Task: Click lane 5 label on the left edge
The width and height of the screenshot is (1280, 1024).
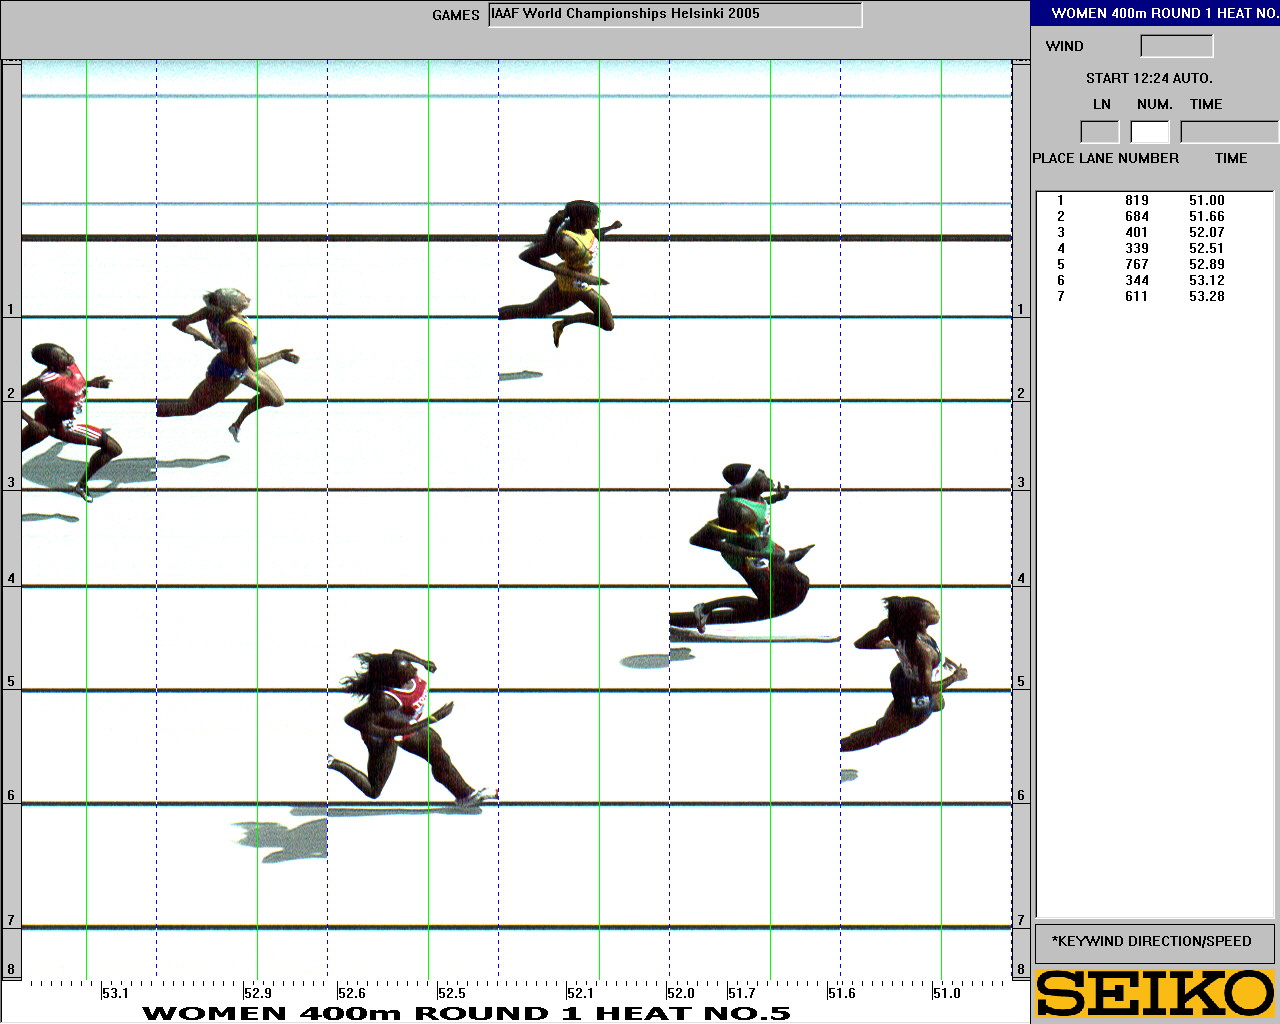Action: tap(11, 682)
